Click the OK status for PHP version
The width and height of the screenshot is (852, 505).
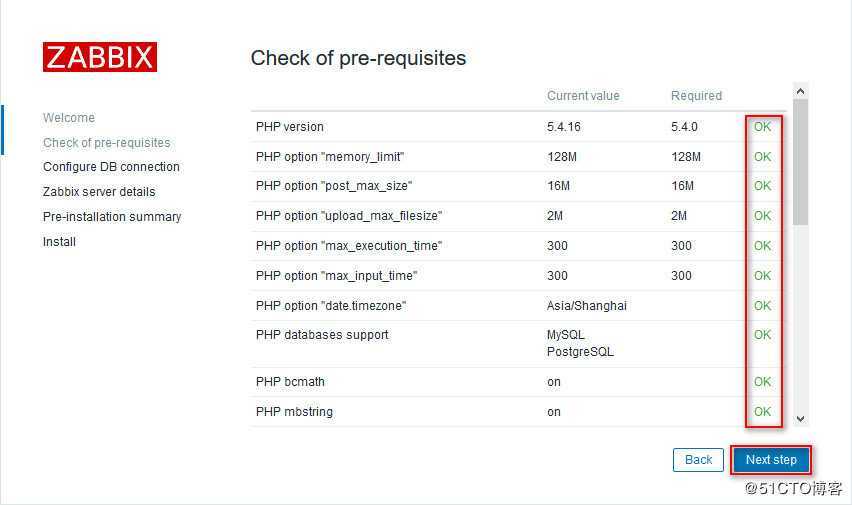tap(762, 127)
